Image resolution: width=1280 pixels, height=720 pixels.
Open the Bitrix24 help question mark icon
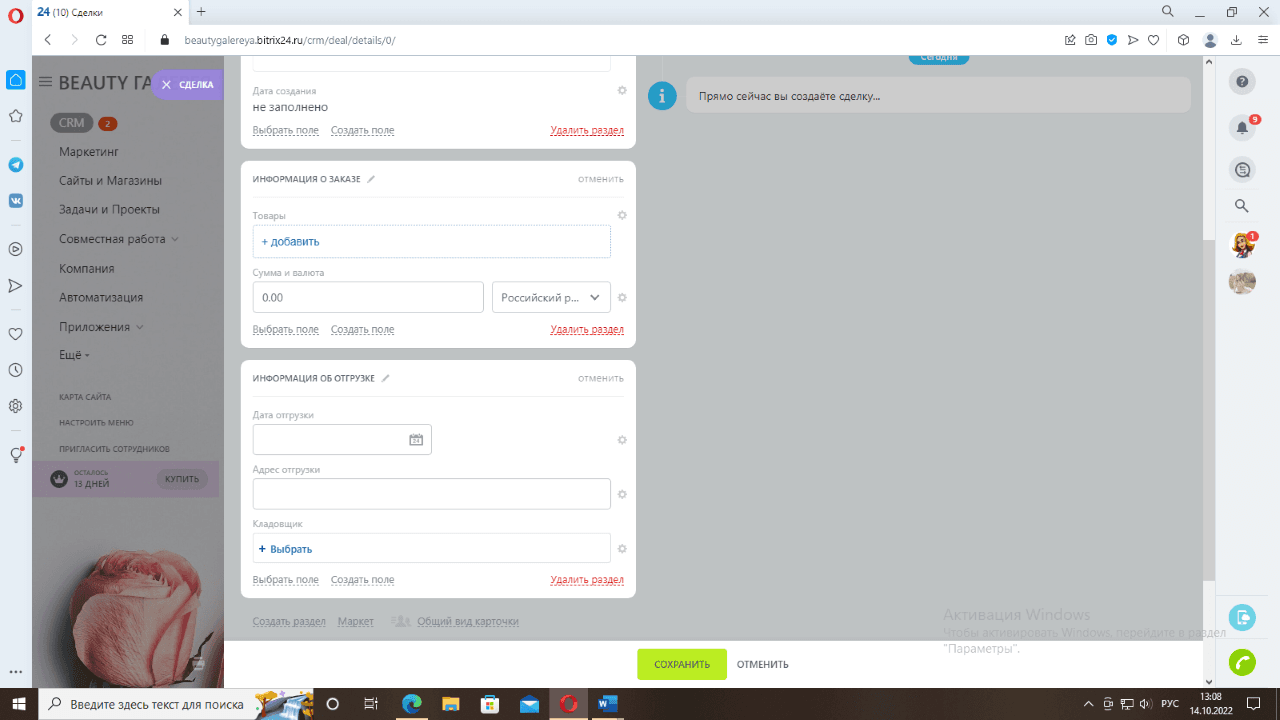[1242, 82]
